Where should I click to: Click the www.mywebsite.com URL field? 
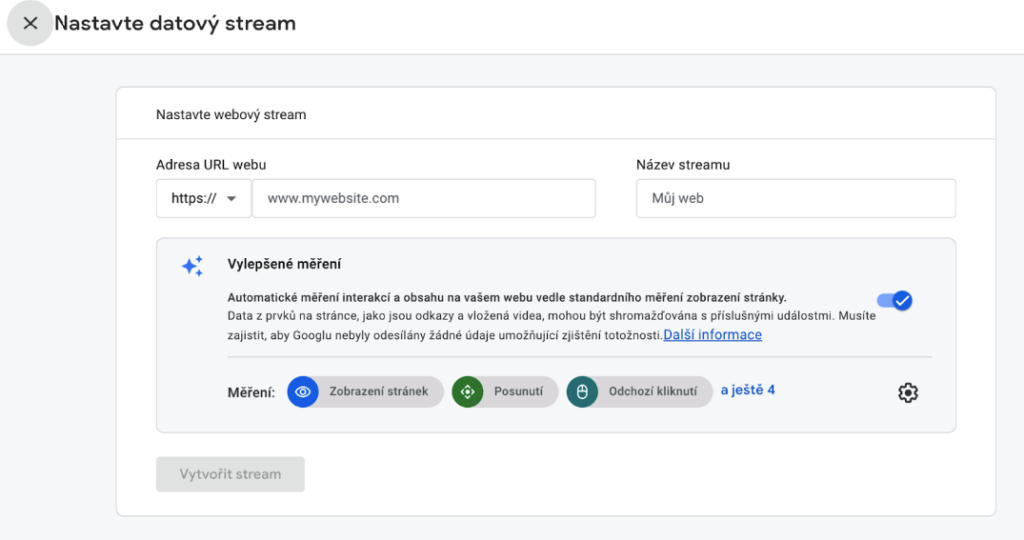point(423,198)
